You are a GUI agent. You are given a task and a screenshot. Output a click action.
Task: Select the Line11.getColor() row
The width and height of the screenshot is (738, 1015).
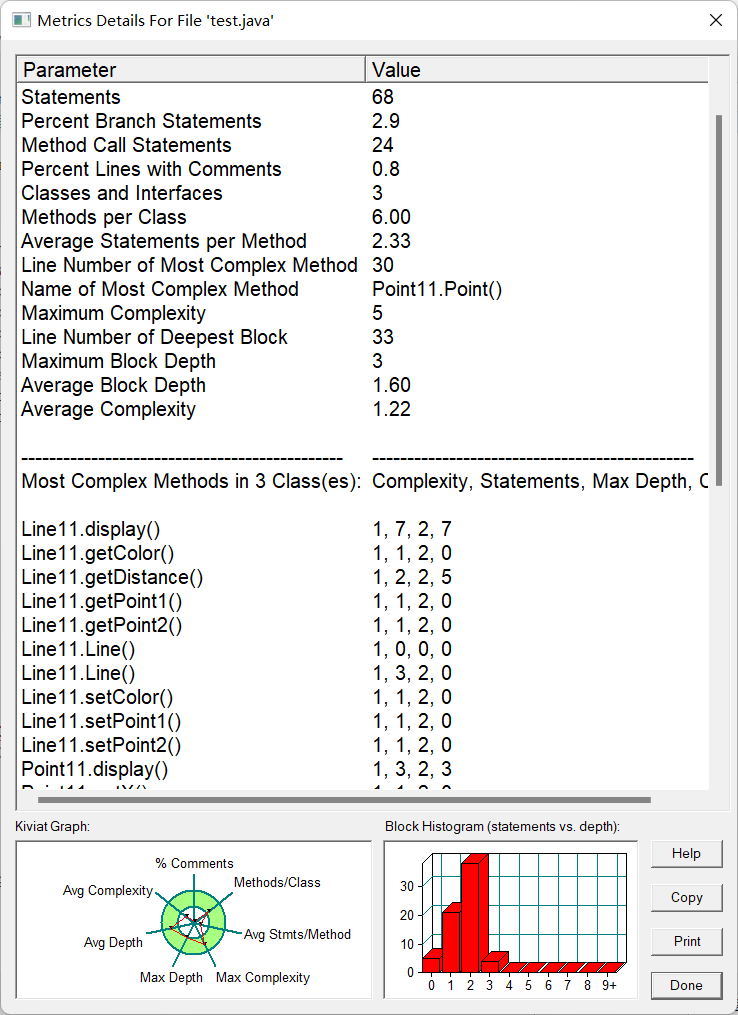pyautogui.click(x=363, y=553)
